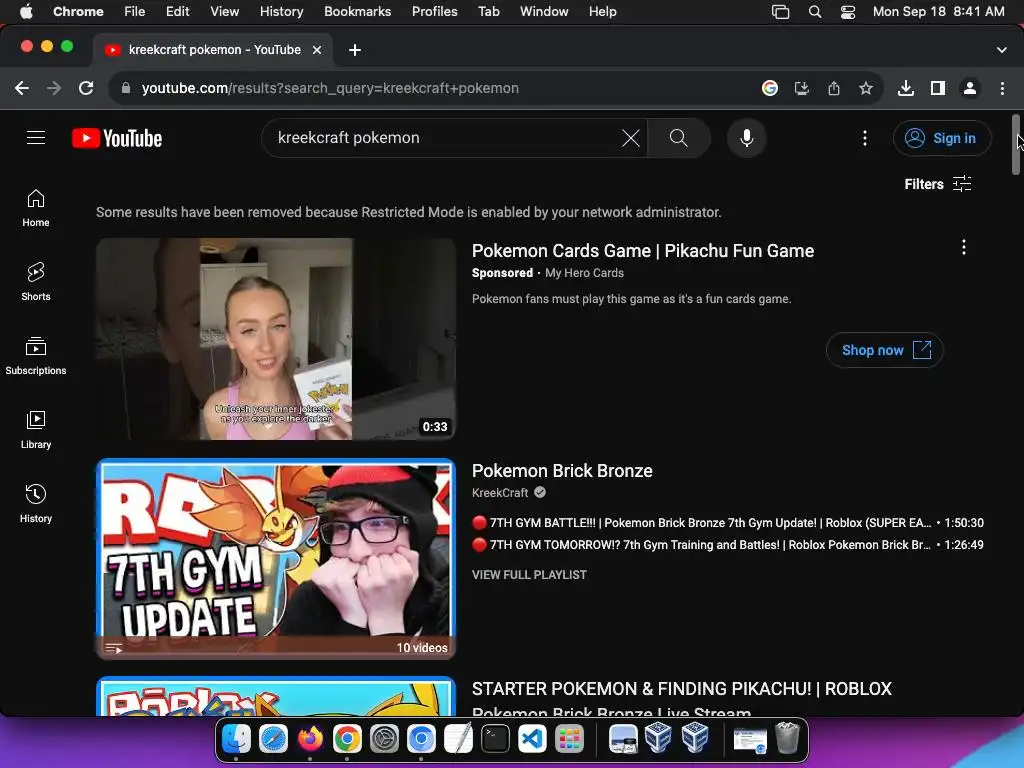Click the browser address bar URL
Viewport: 1024px width, 768px height.
[330, 88]
